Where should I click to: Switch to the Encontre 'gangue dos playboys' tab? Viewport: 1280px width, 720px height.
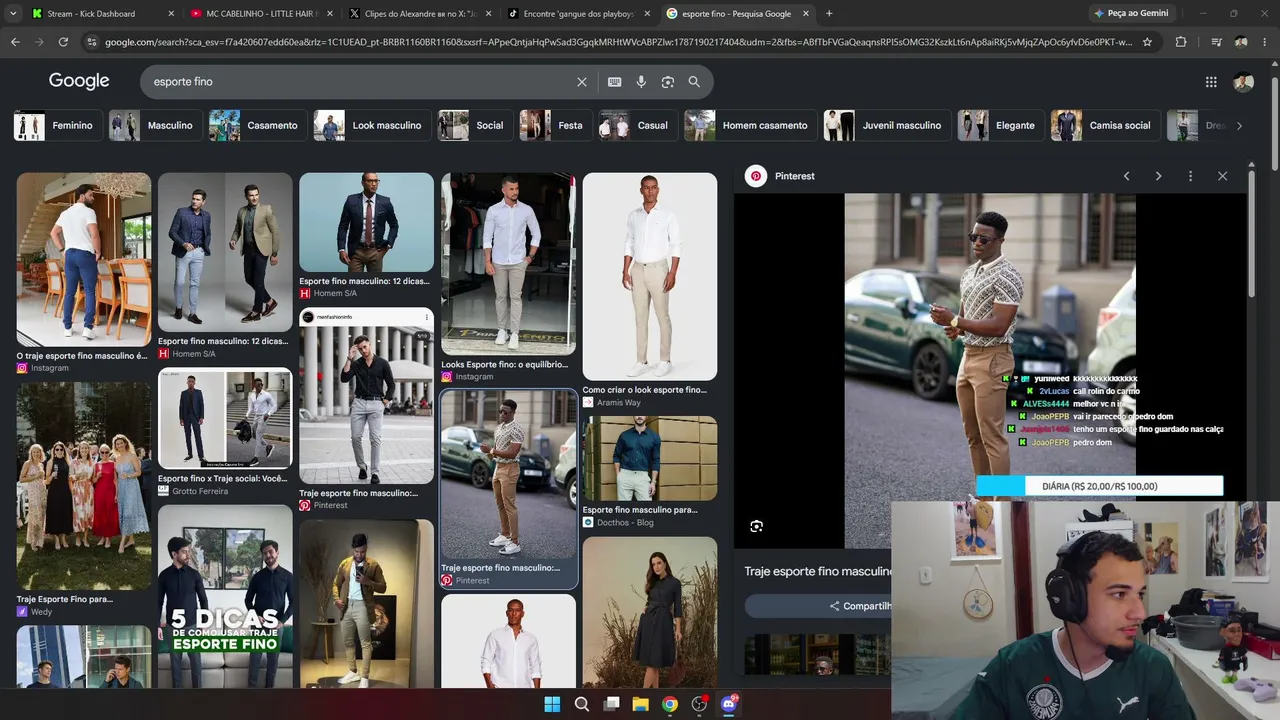(579, 13)
